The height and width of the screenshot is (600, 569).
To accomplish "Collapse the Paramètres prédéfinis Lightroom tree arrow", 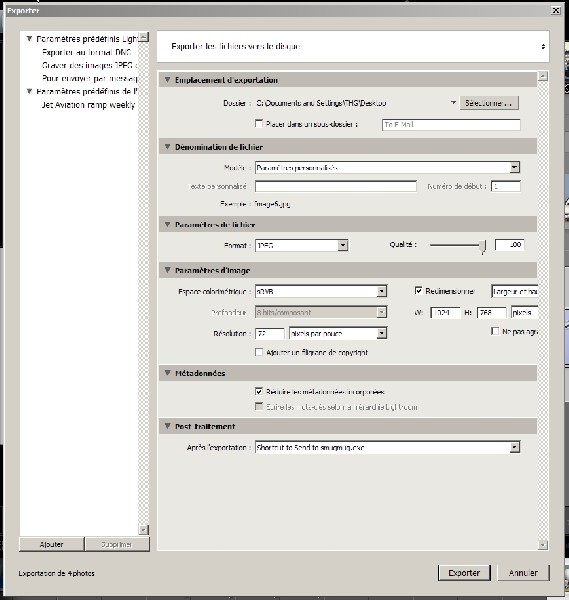I will pyautogui.click(x=29, y=39).
